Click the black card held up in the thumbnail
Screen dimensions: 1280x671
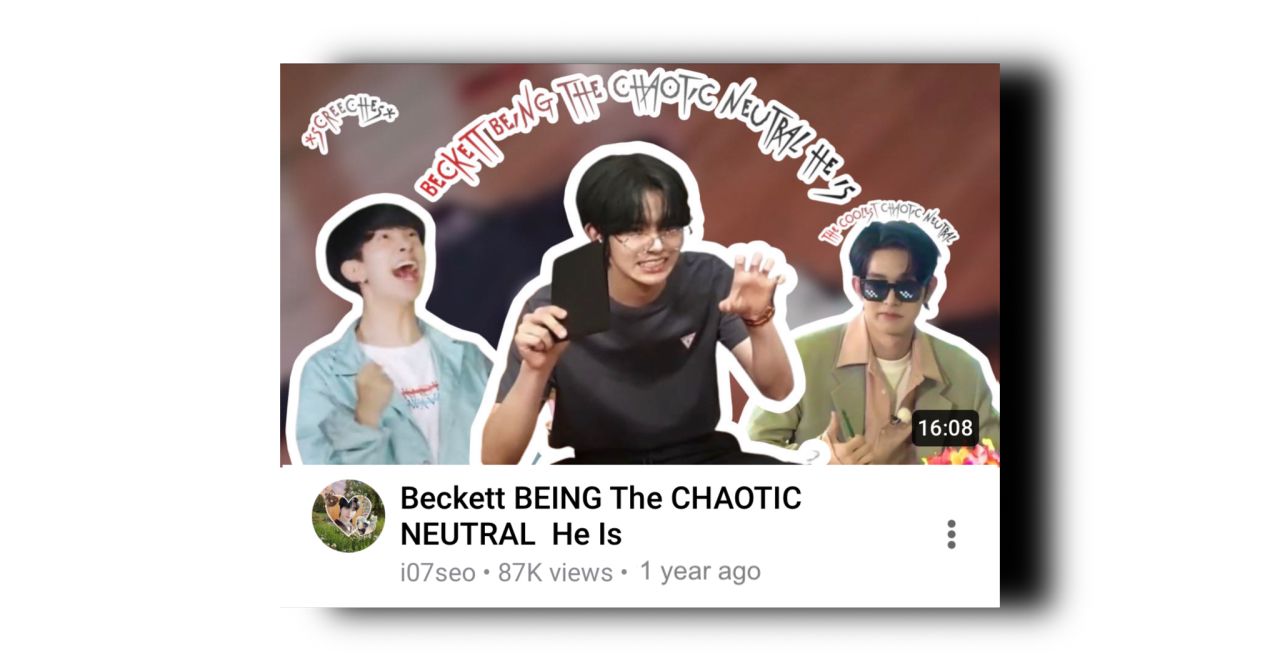point(580,289)
